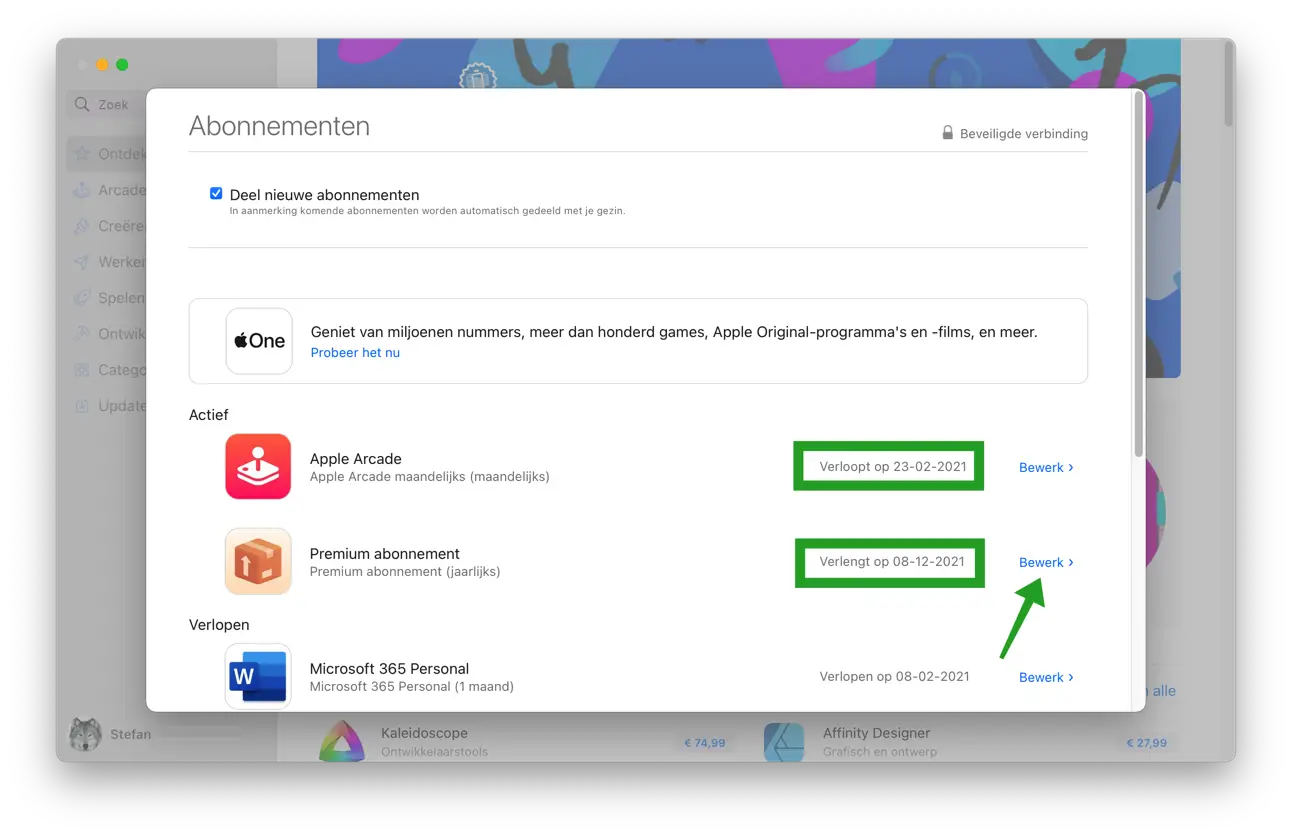Edit the Apple Arcade subscription via Bewerk
This screenshot has height=836, width=1292.
[1046, 467]
